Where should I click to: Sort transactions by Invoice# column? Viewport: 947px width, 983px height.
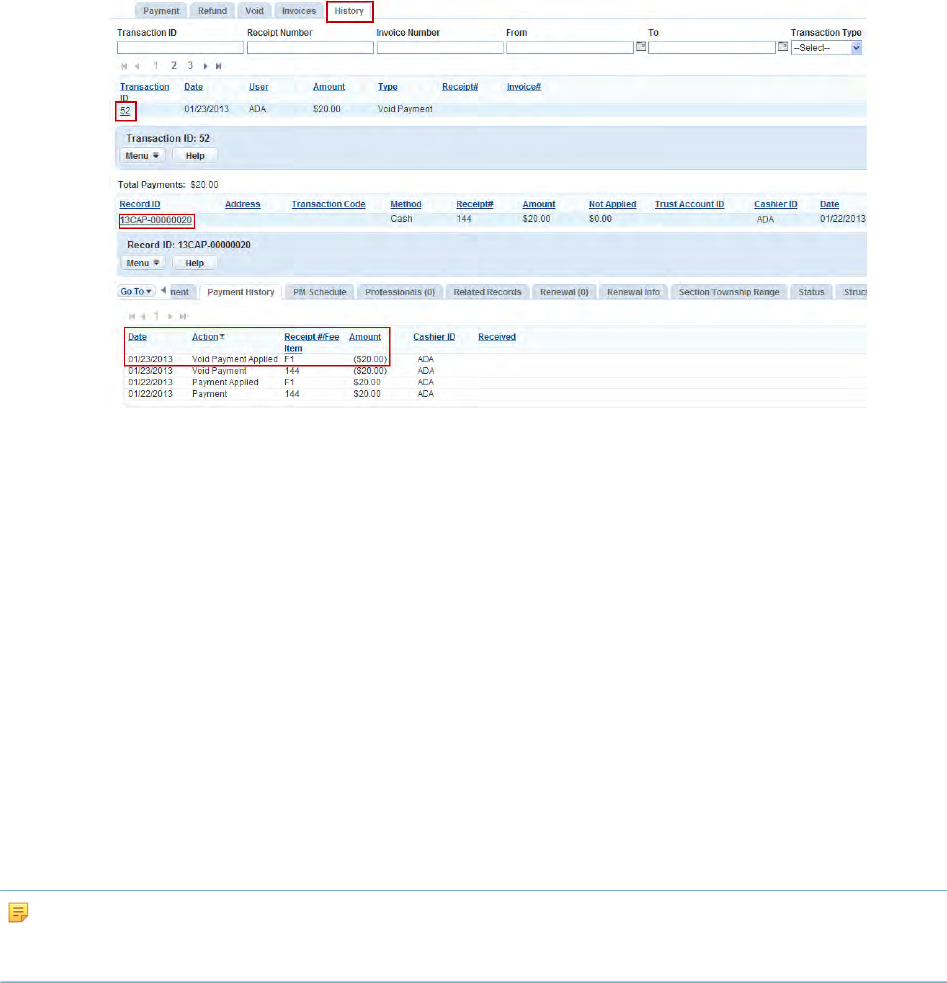tap(524, 87)
